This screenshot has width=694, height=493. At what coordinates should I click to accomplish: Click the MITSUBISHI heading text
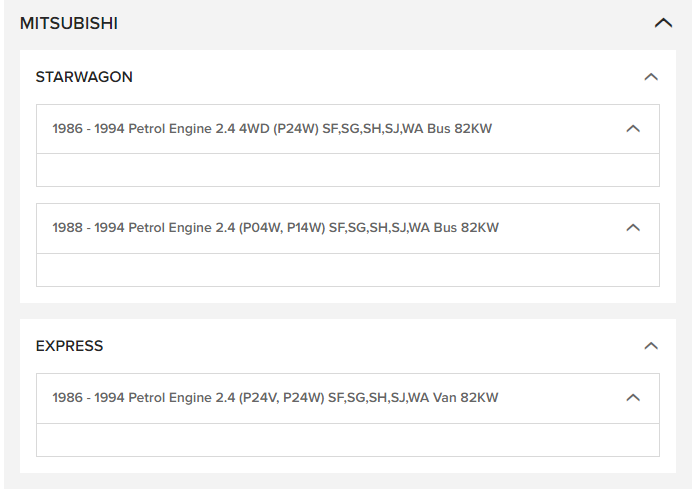coord(69,23)
